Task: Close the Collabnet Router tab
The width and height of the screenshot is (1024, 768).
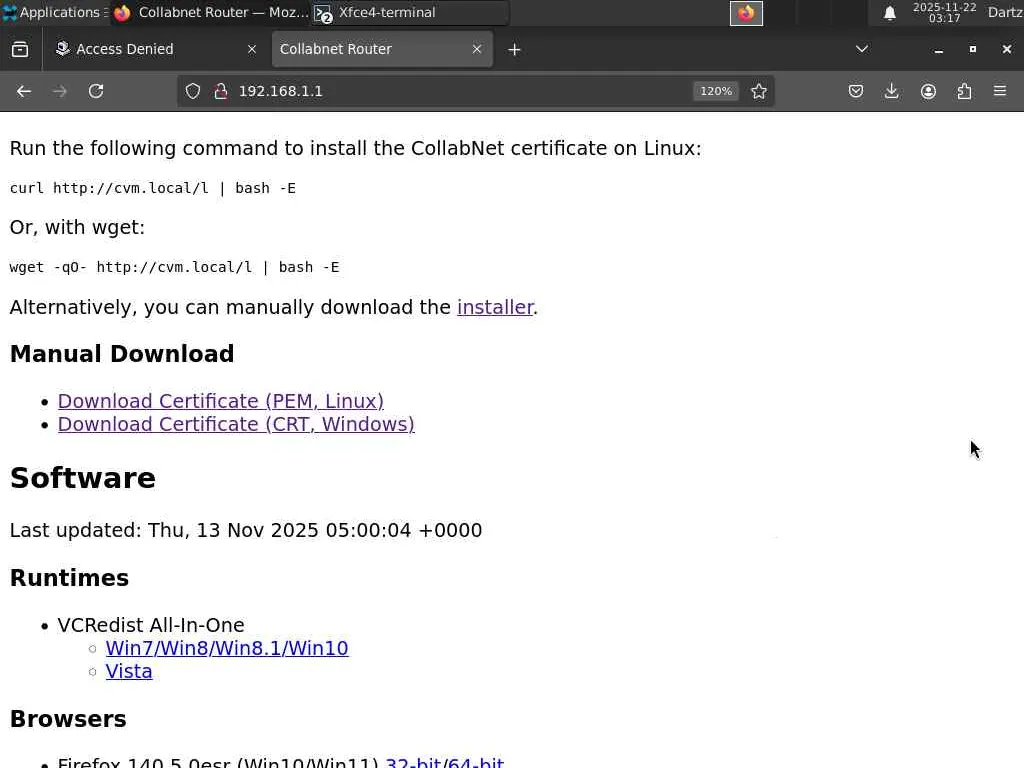Action: pos(477,49)
